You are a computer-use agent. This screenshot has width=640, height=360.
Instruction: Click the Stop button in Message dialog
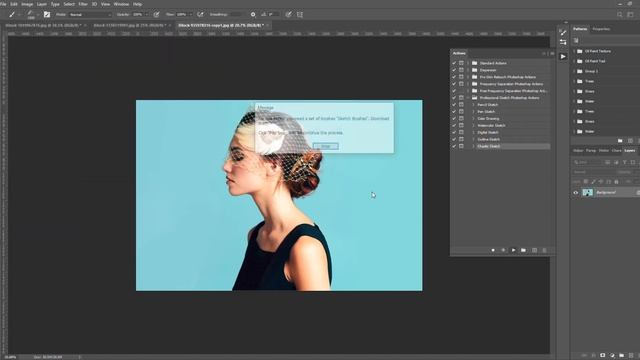point(326,146)
